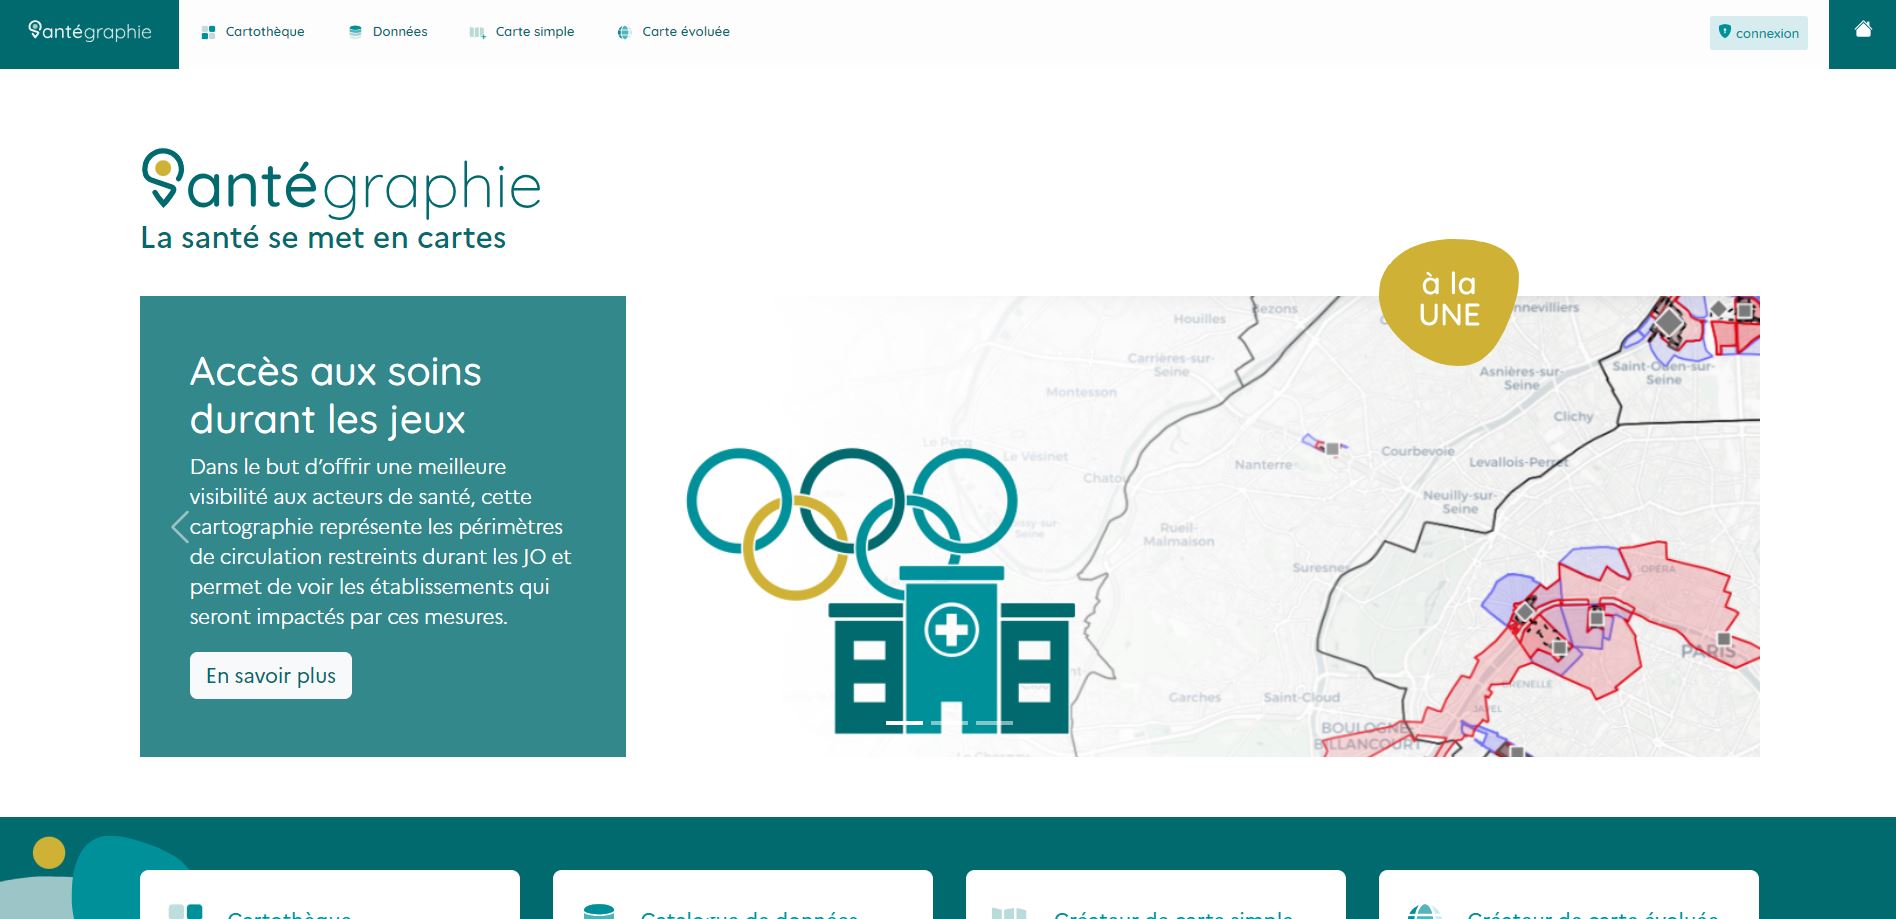Click the En savoir plus button
Viewport: 1896px width, 919px height.
coord(271,675)
